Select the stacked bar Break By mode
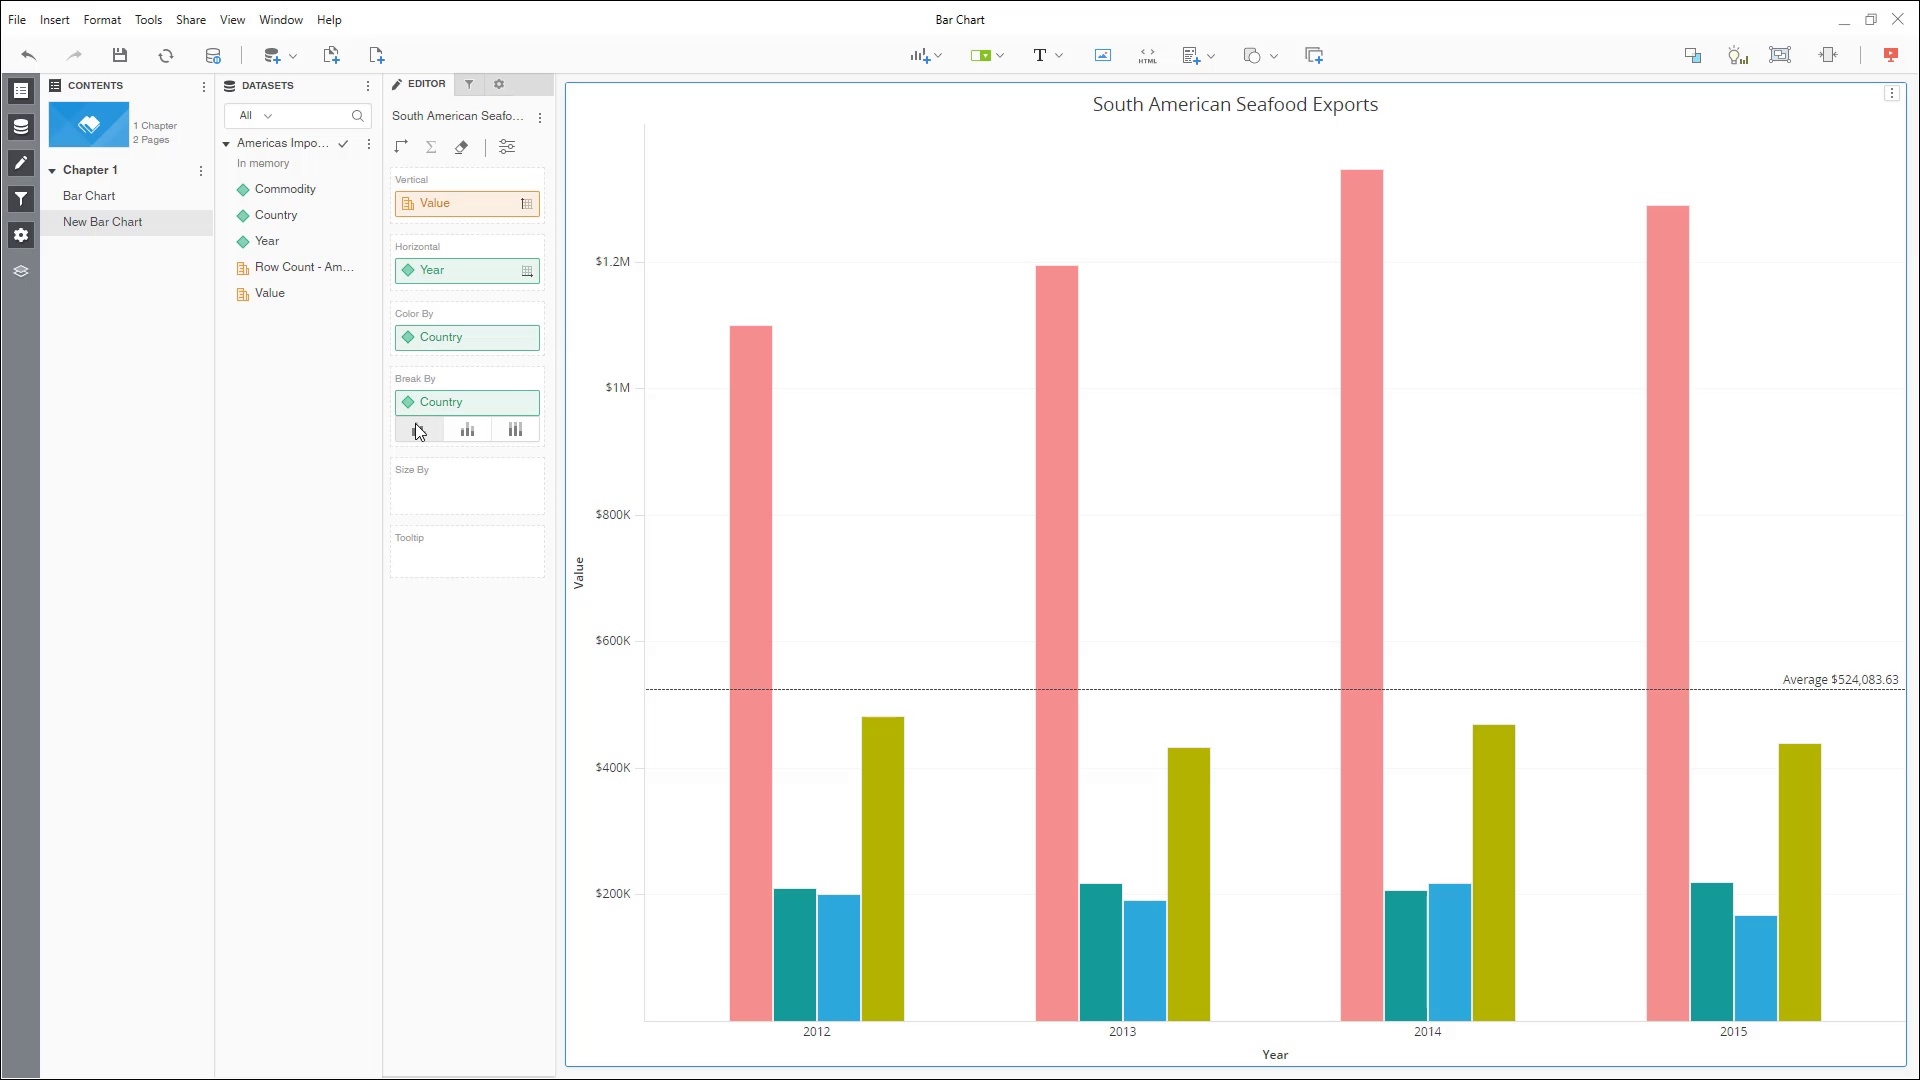Viewport: 1920px width, 1080px height. tap(467, 430)
